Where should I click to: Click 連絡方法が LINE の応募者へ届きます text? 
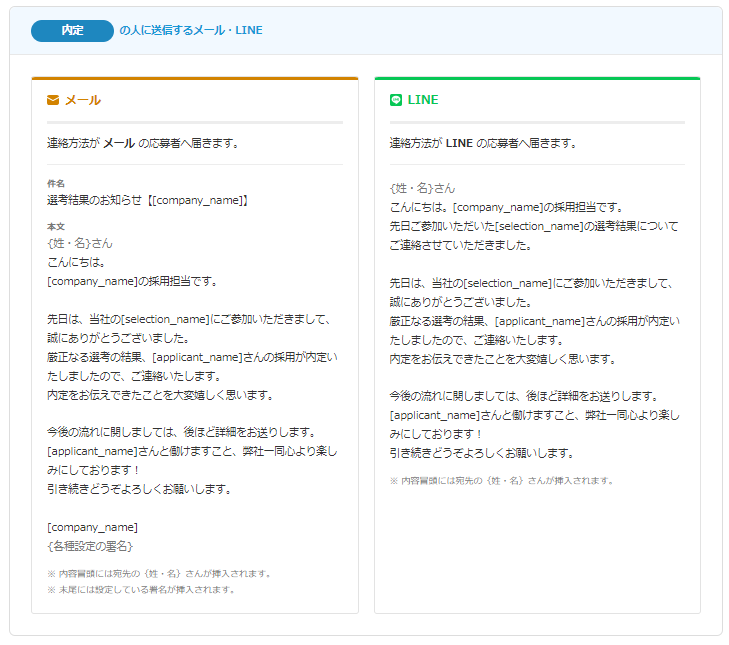483,143
